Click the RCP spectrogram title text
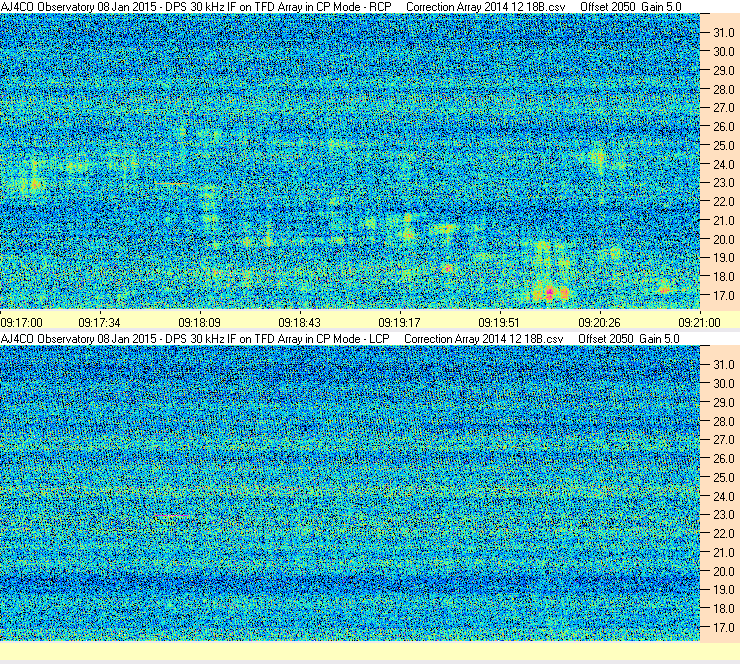 [x=196, y=7]
